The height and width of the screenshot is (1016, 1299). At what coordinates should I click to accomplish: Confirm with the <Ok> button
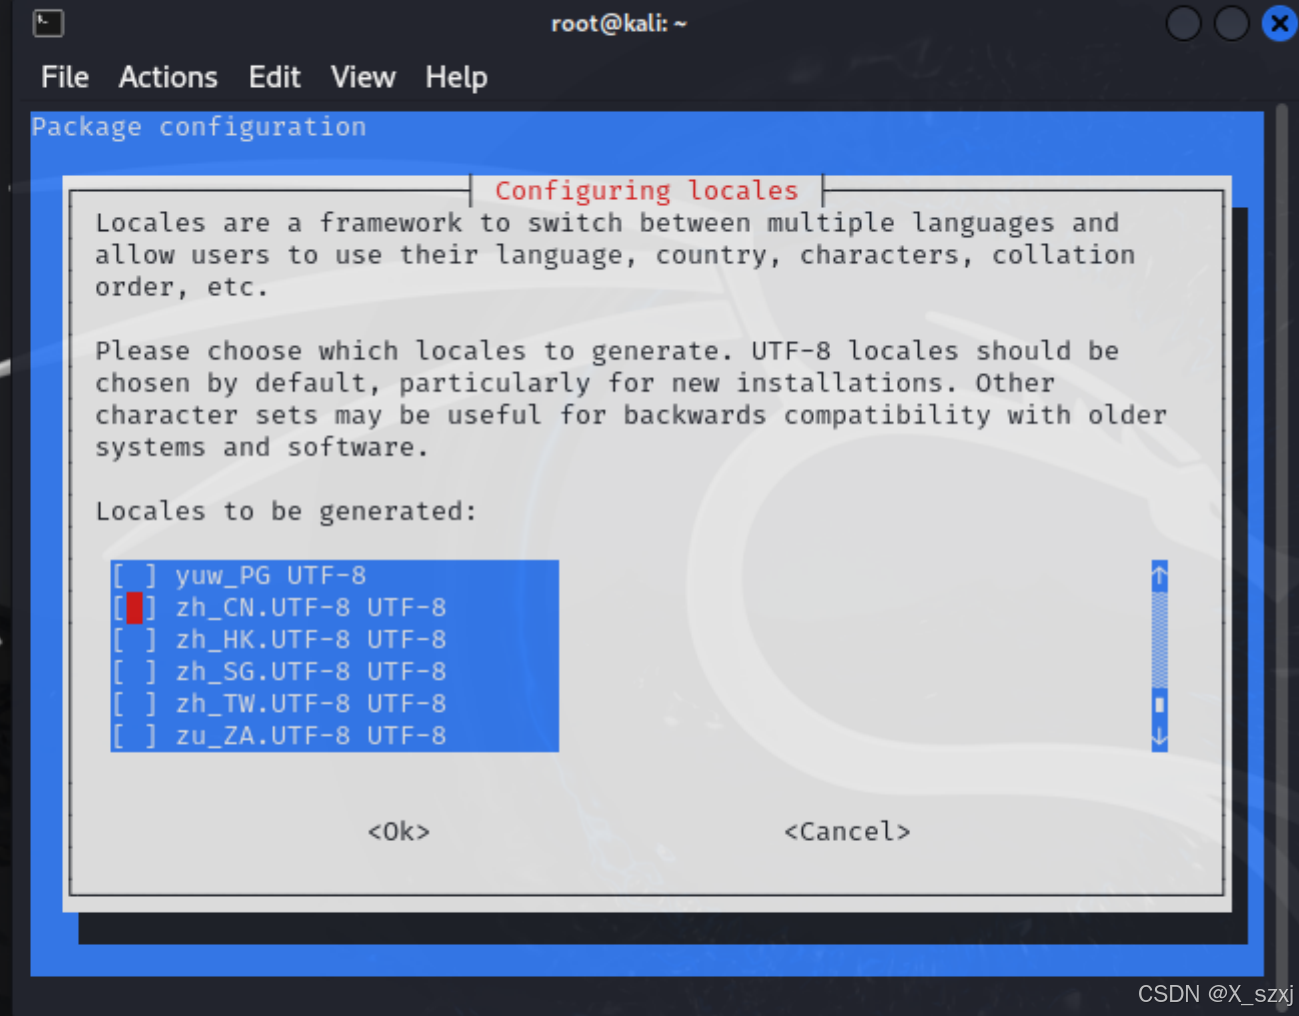[x=399, y=831]
